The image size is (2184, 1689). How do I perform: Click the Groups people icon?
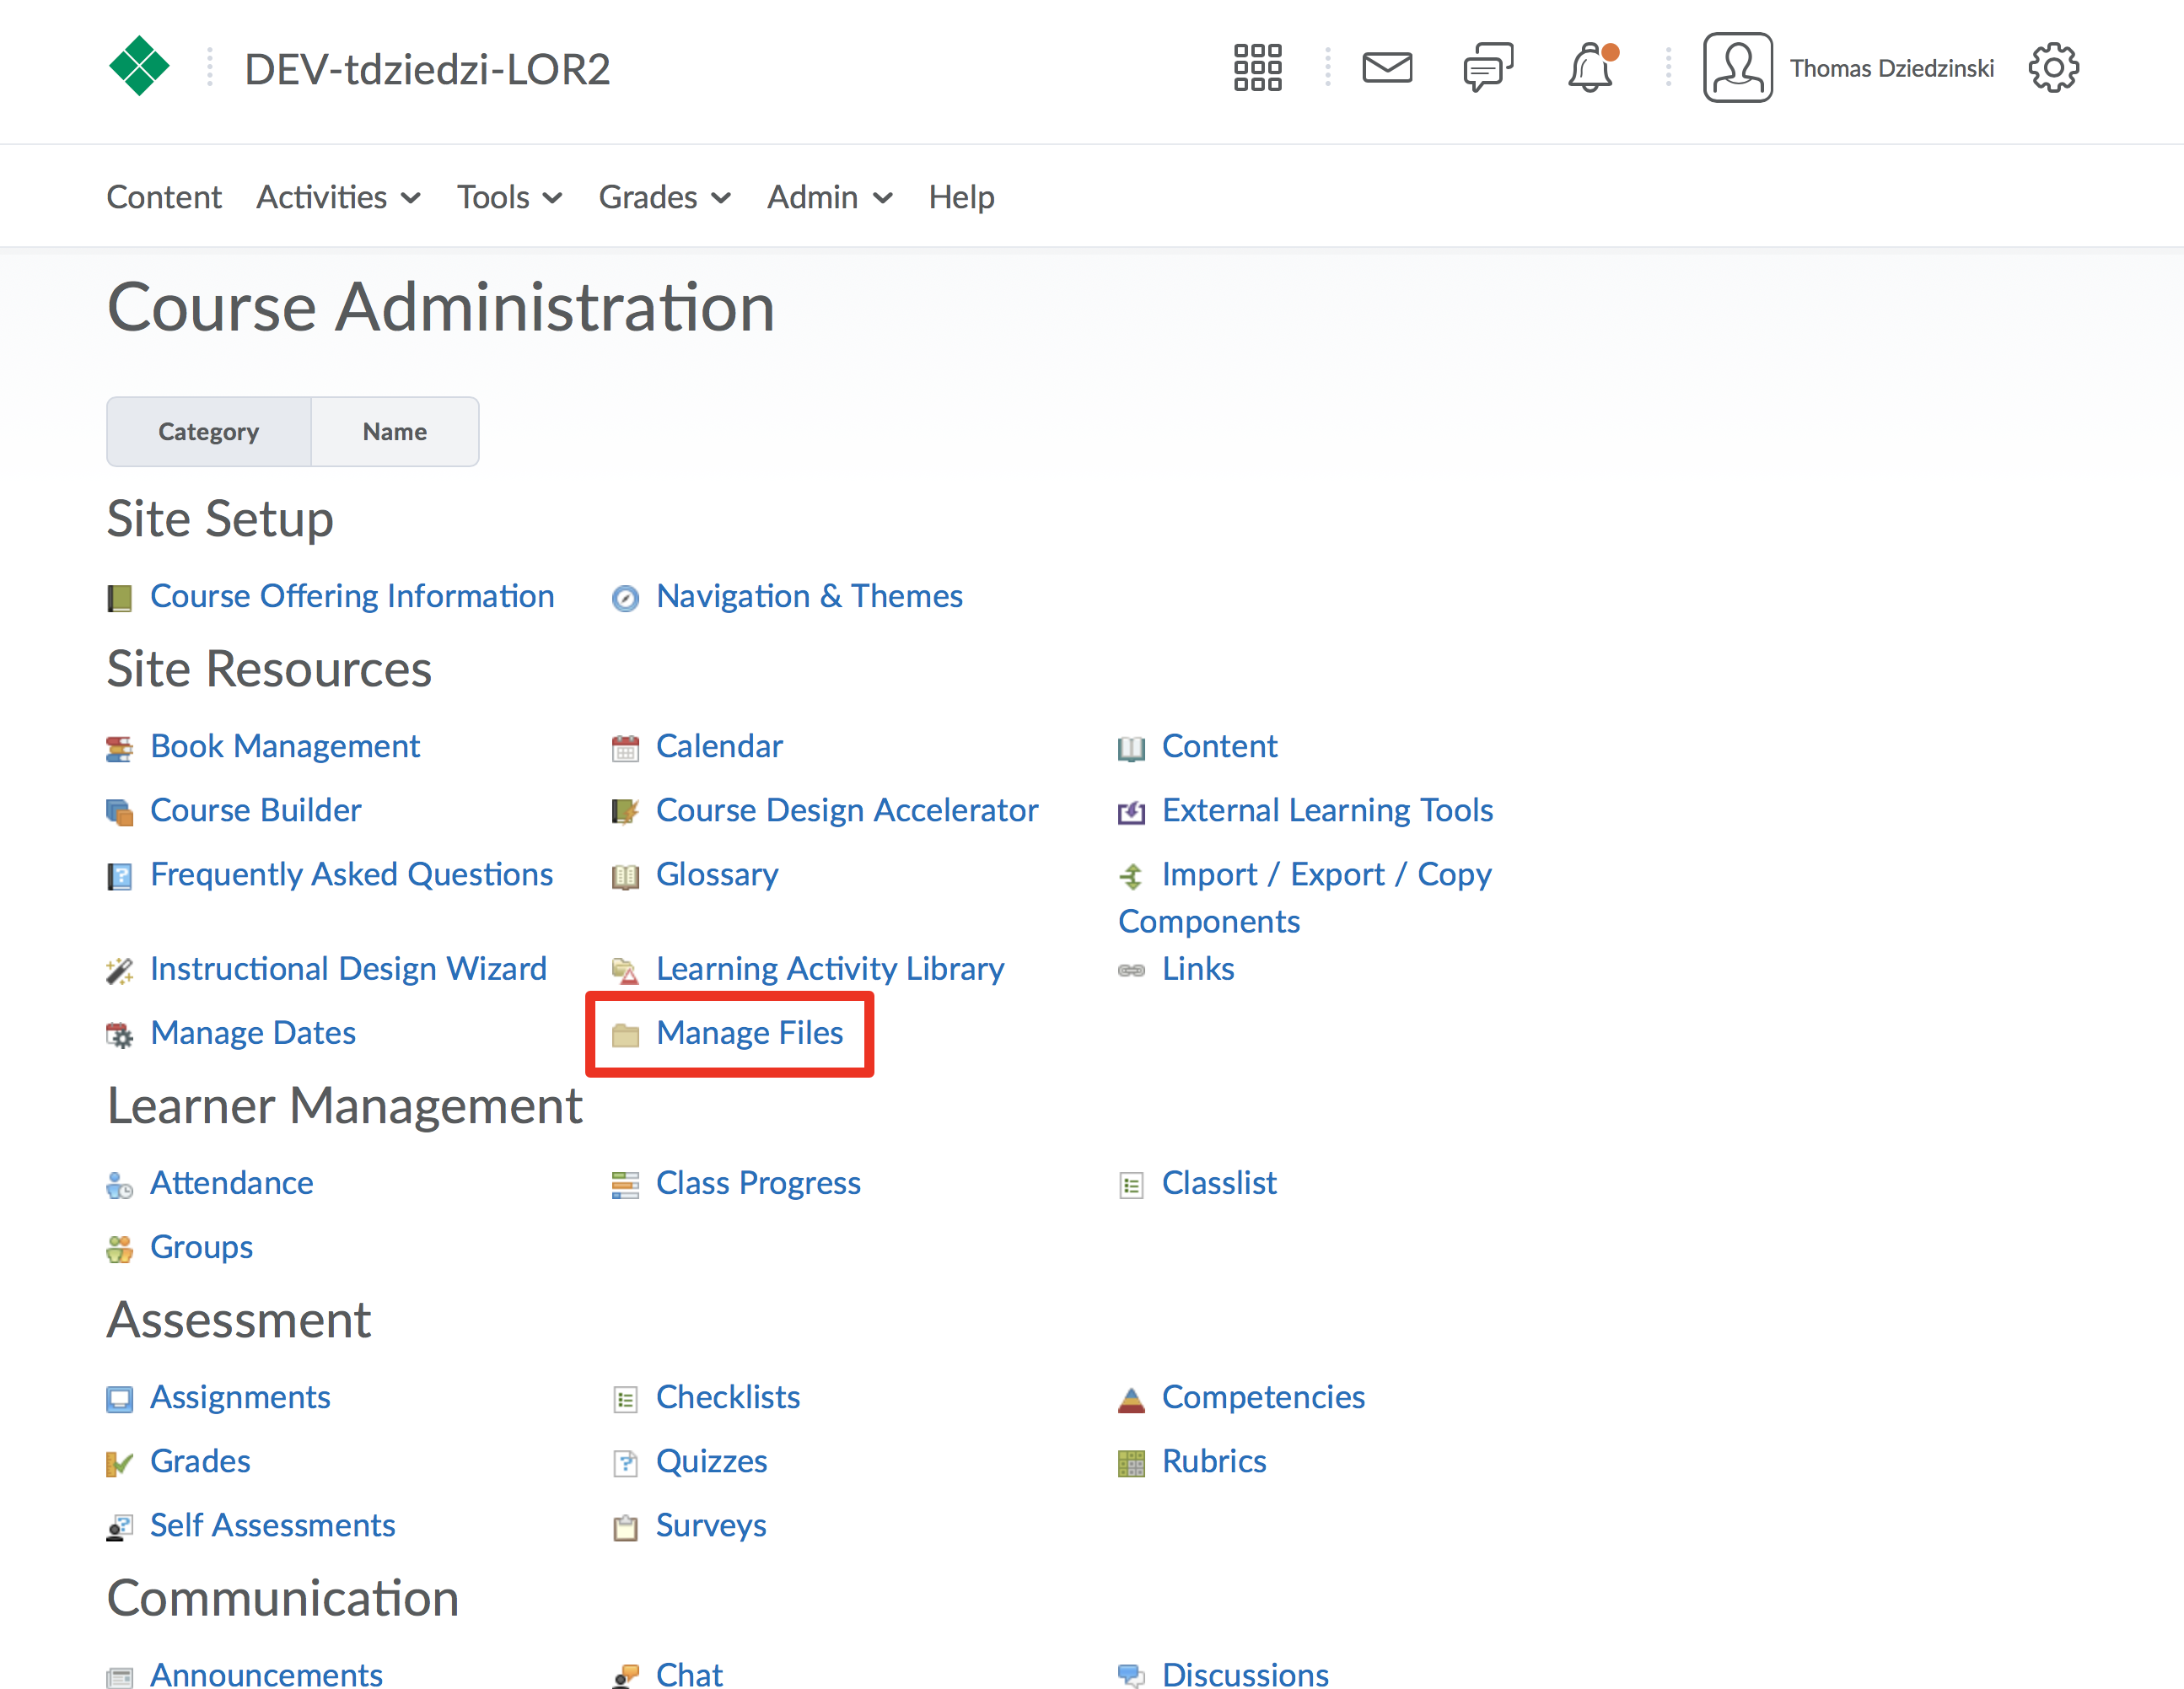pos(119,1249)
